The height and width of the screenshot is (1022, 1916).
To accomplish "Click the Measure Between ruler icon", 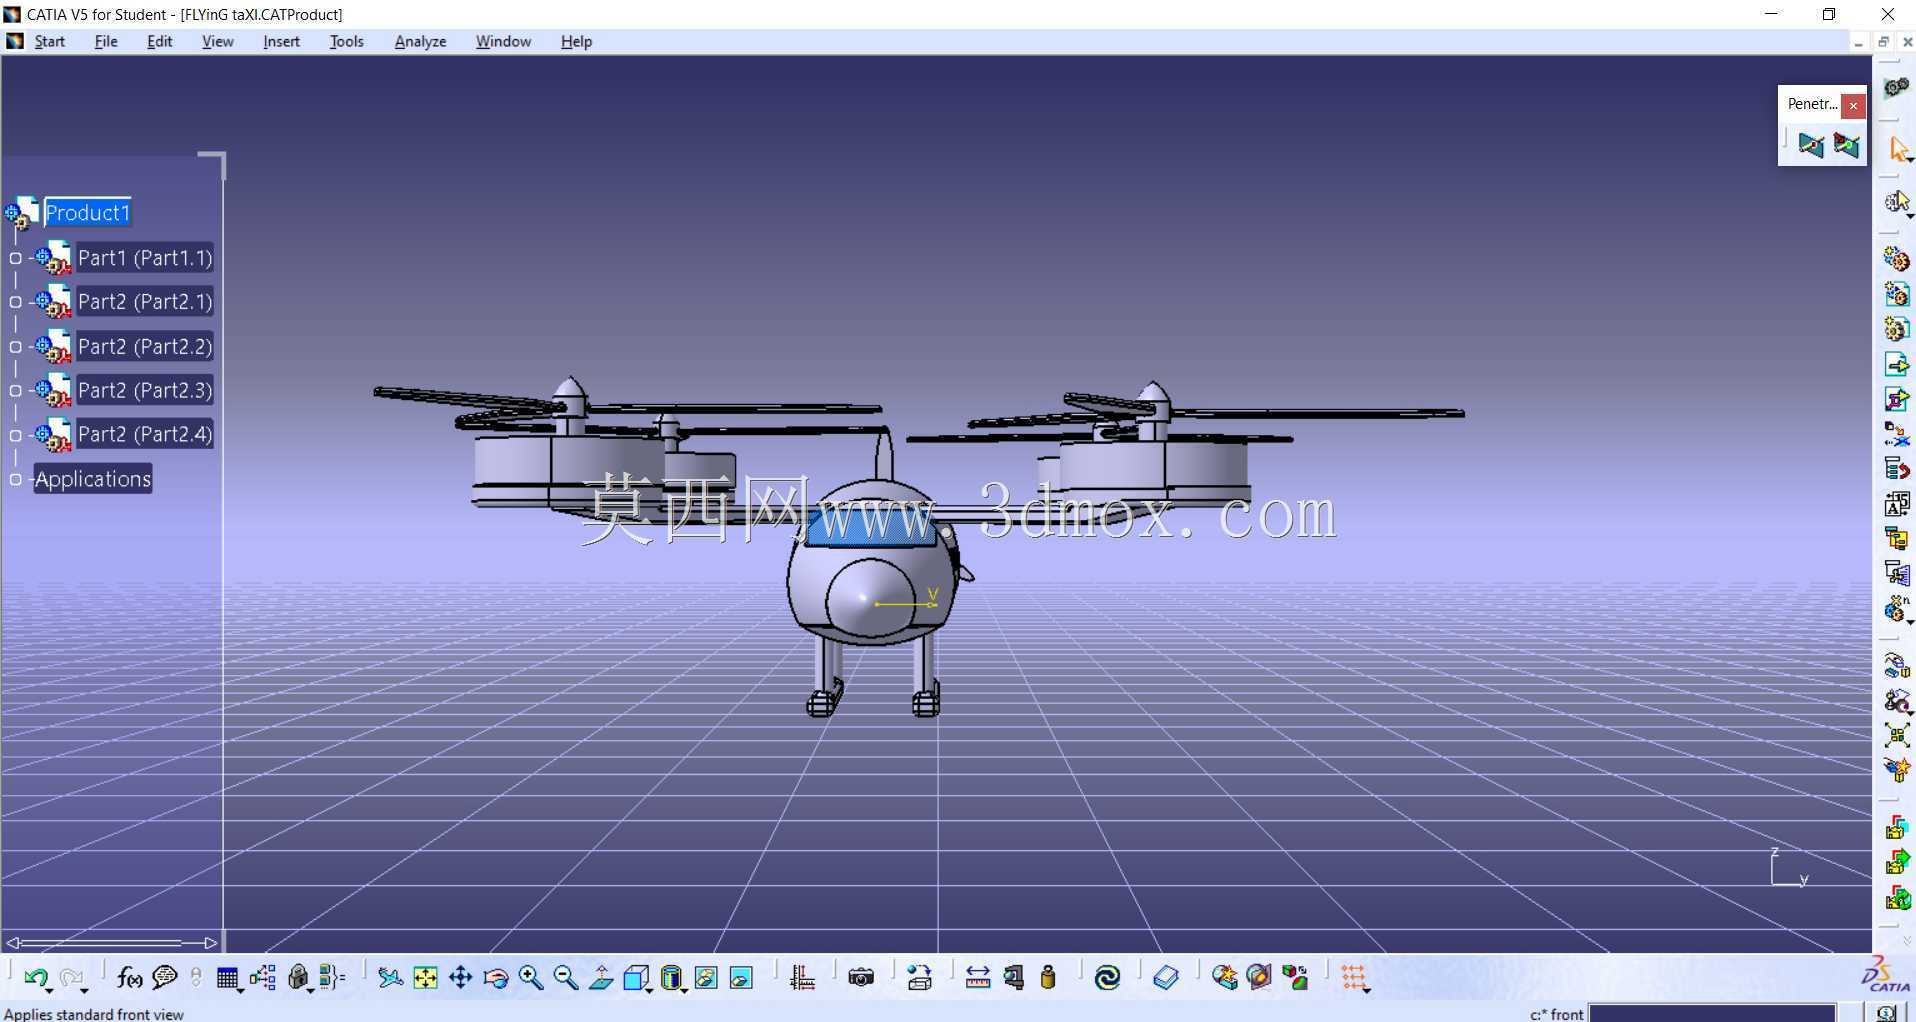I will pos(978,978).
